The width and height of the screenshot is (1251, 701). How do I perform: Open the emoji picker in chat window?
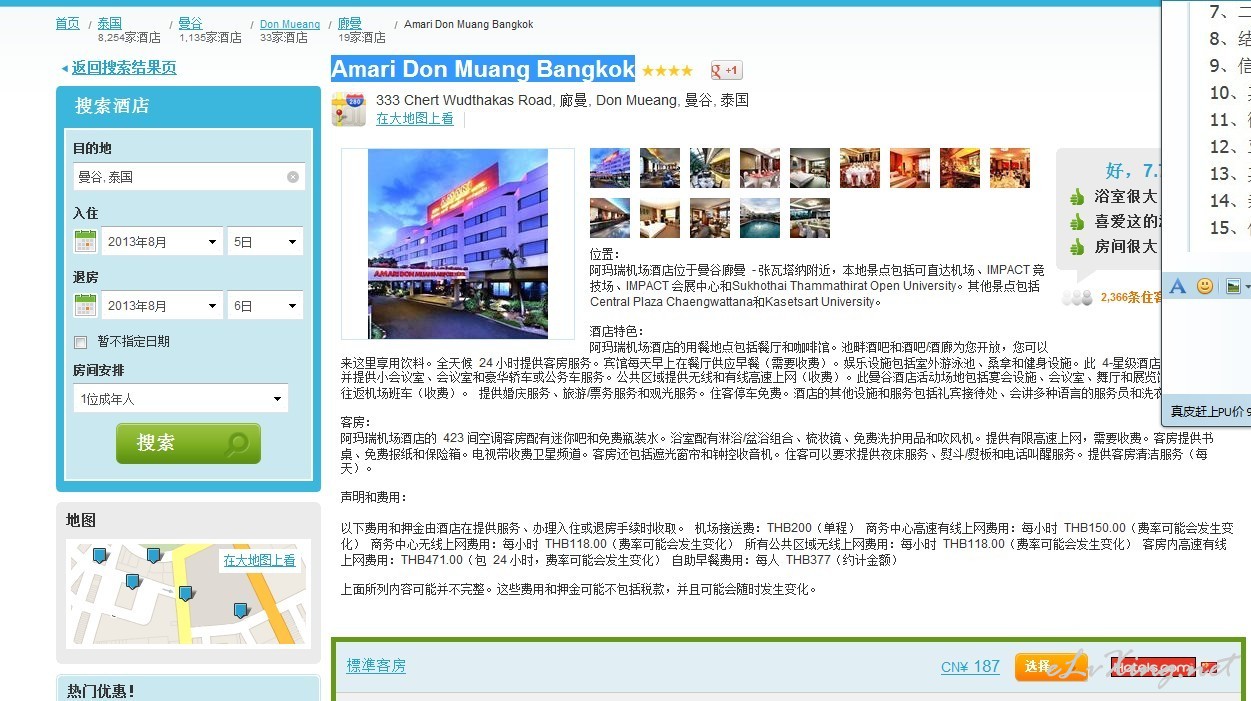(1205, 286)
